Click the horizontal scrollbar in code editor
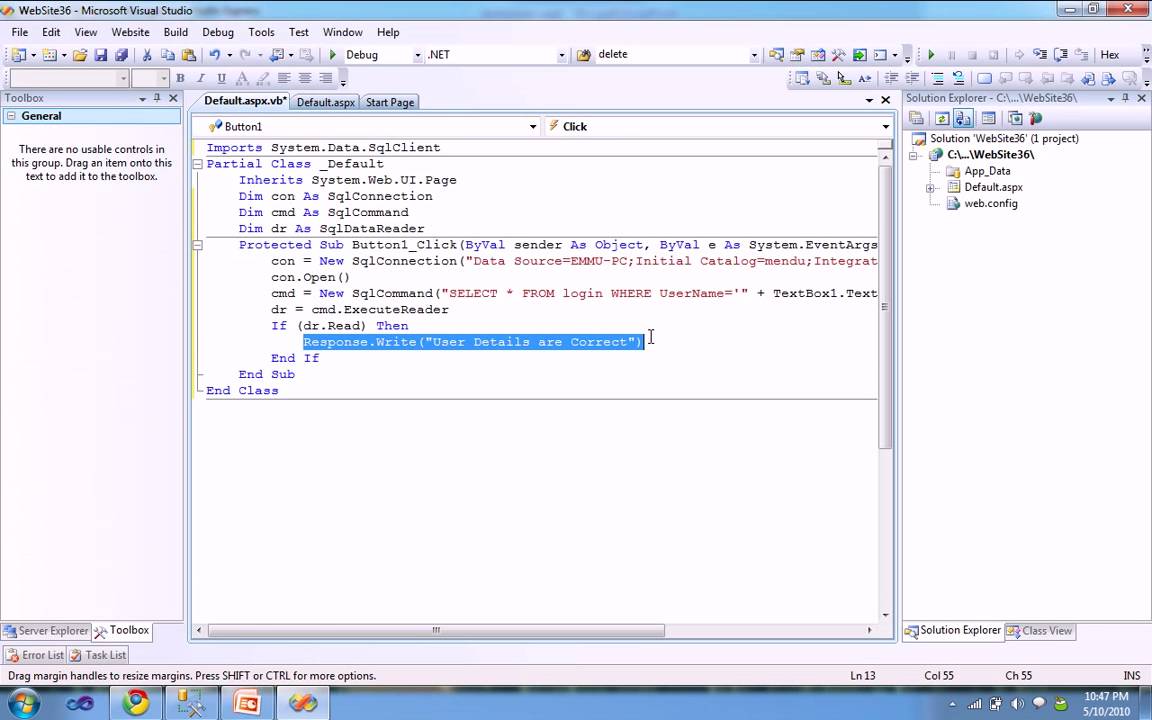Image resolution: width=1152 pixels, height=720 pixels. [436, 630]
